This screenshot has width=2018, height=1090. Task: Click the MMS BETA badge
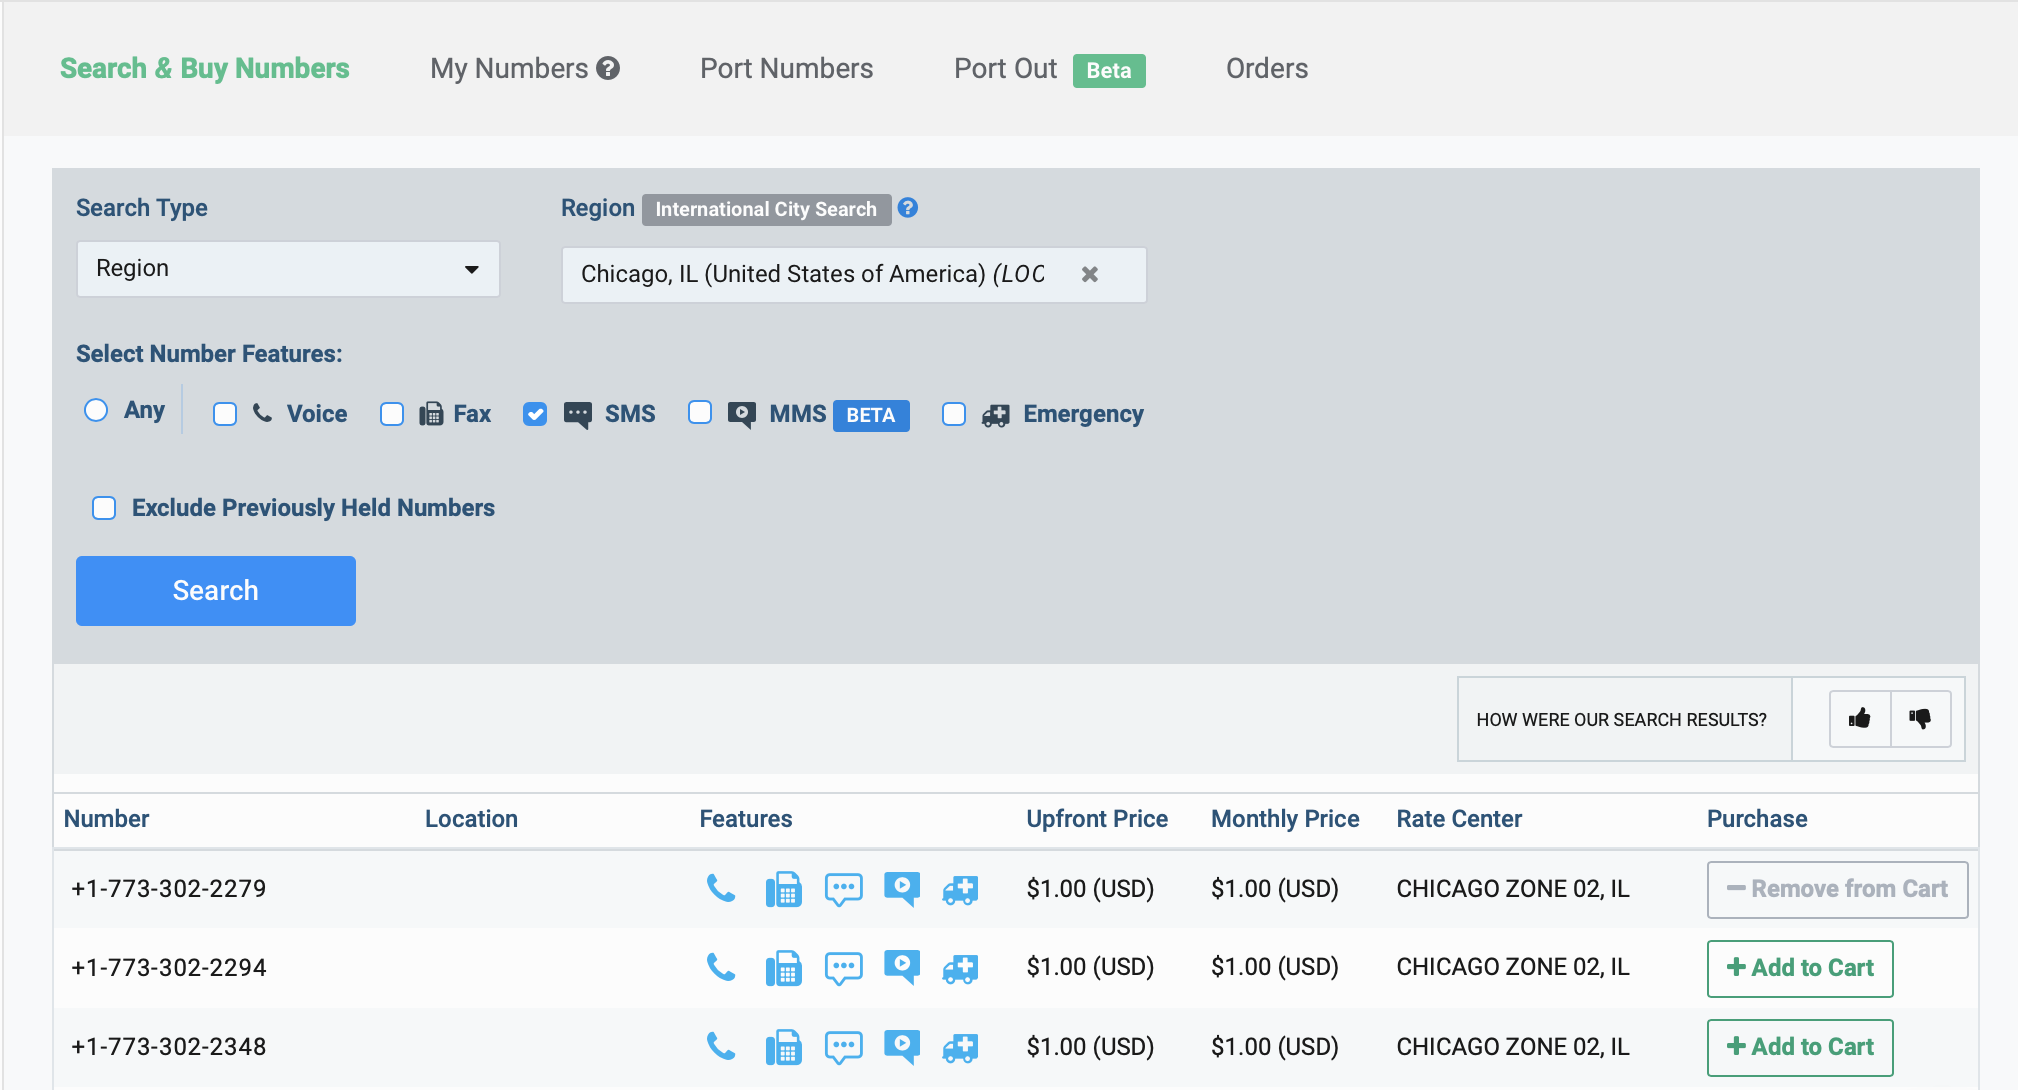pyautogui.click(x=871, y=415)
